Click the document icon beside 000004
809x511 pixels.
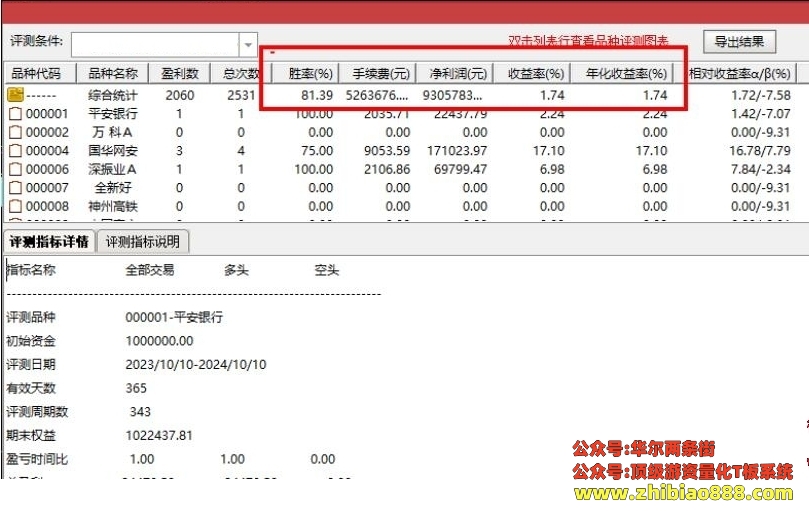15,151
